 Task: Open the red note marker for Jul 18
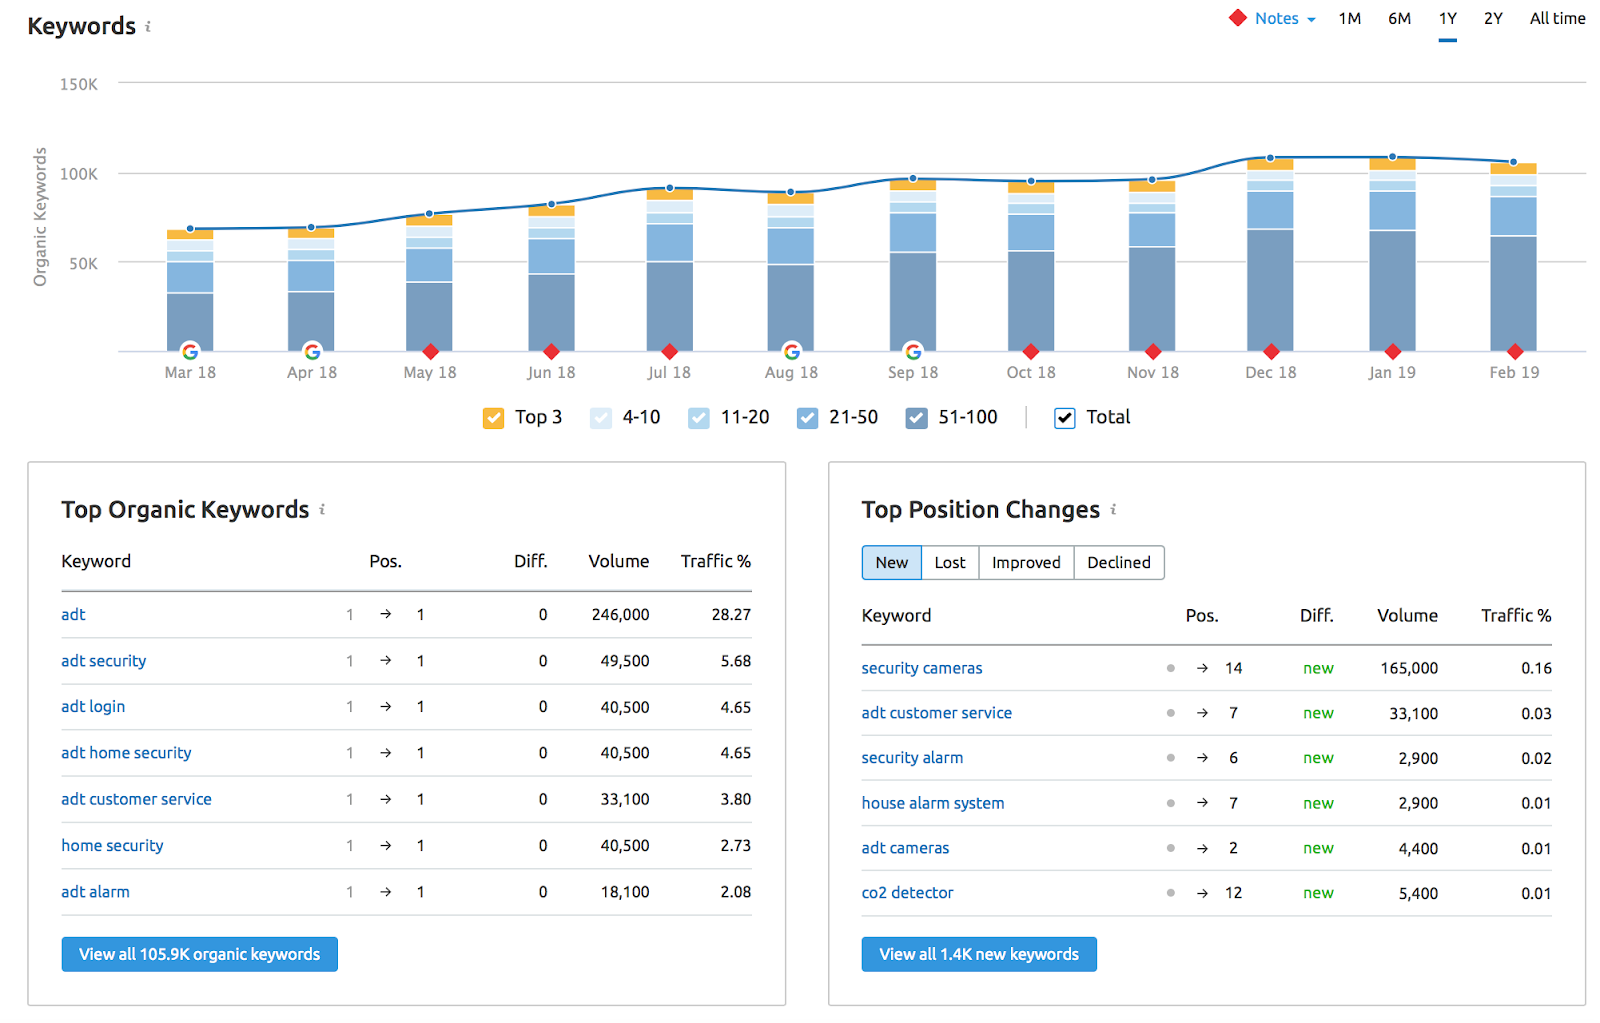670,351
